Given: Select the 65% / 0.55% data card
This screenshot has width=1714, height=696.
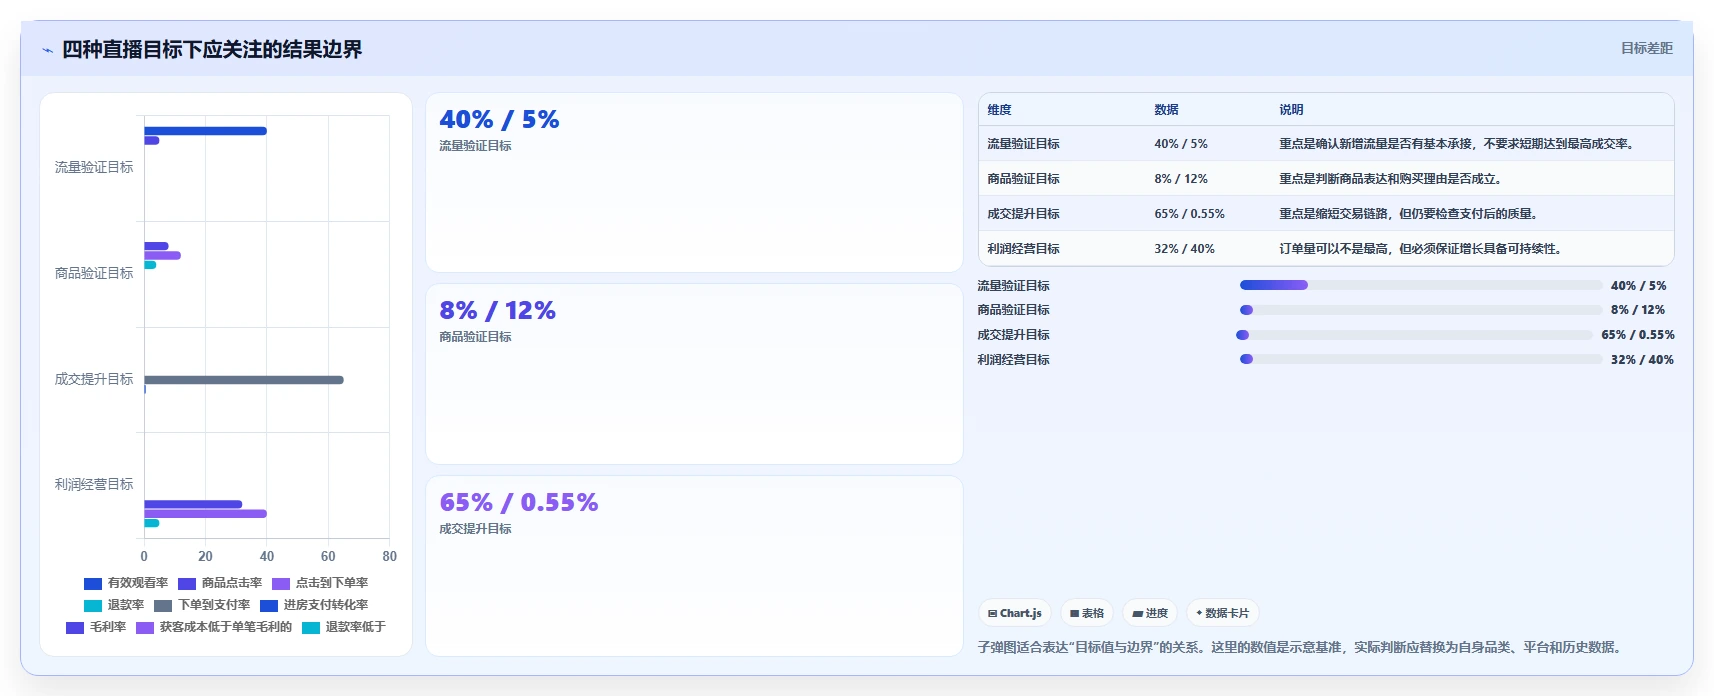Looking at the screenshot, I should pyautogui.click(x=694, y=566).
